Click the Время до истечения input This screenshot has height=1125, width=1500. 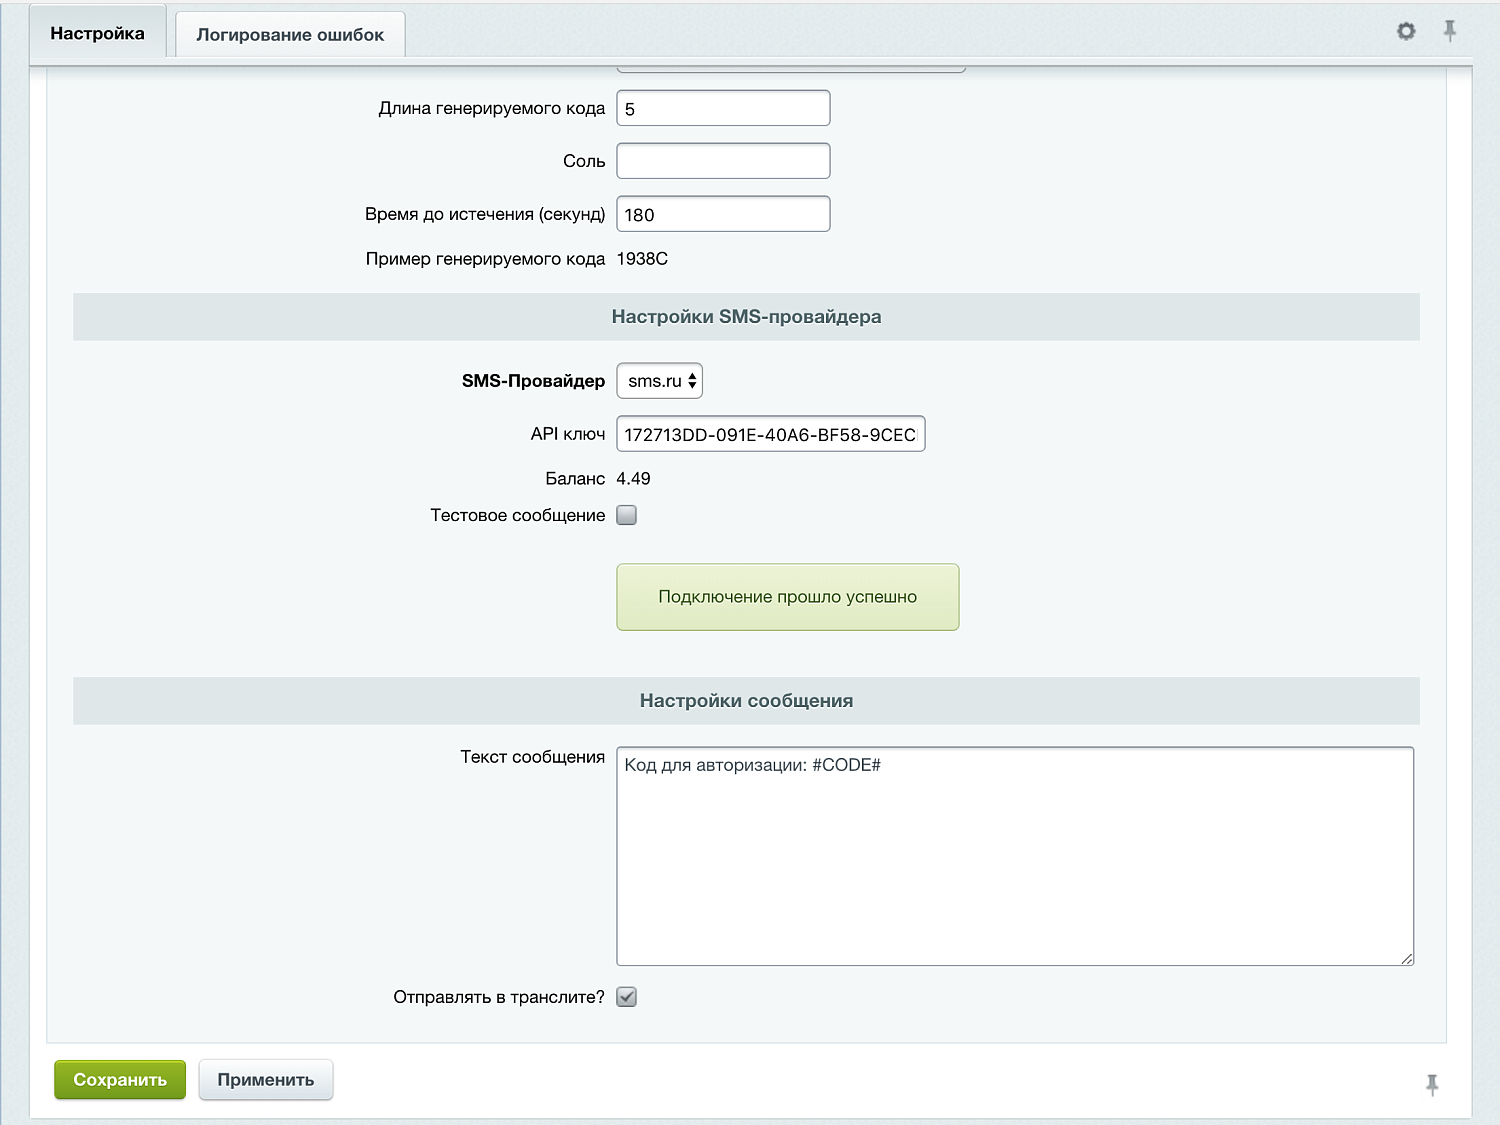(x=723, y=214)
